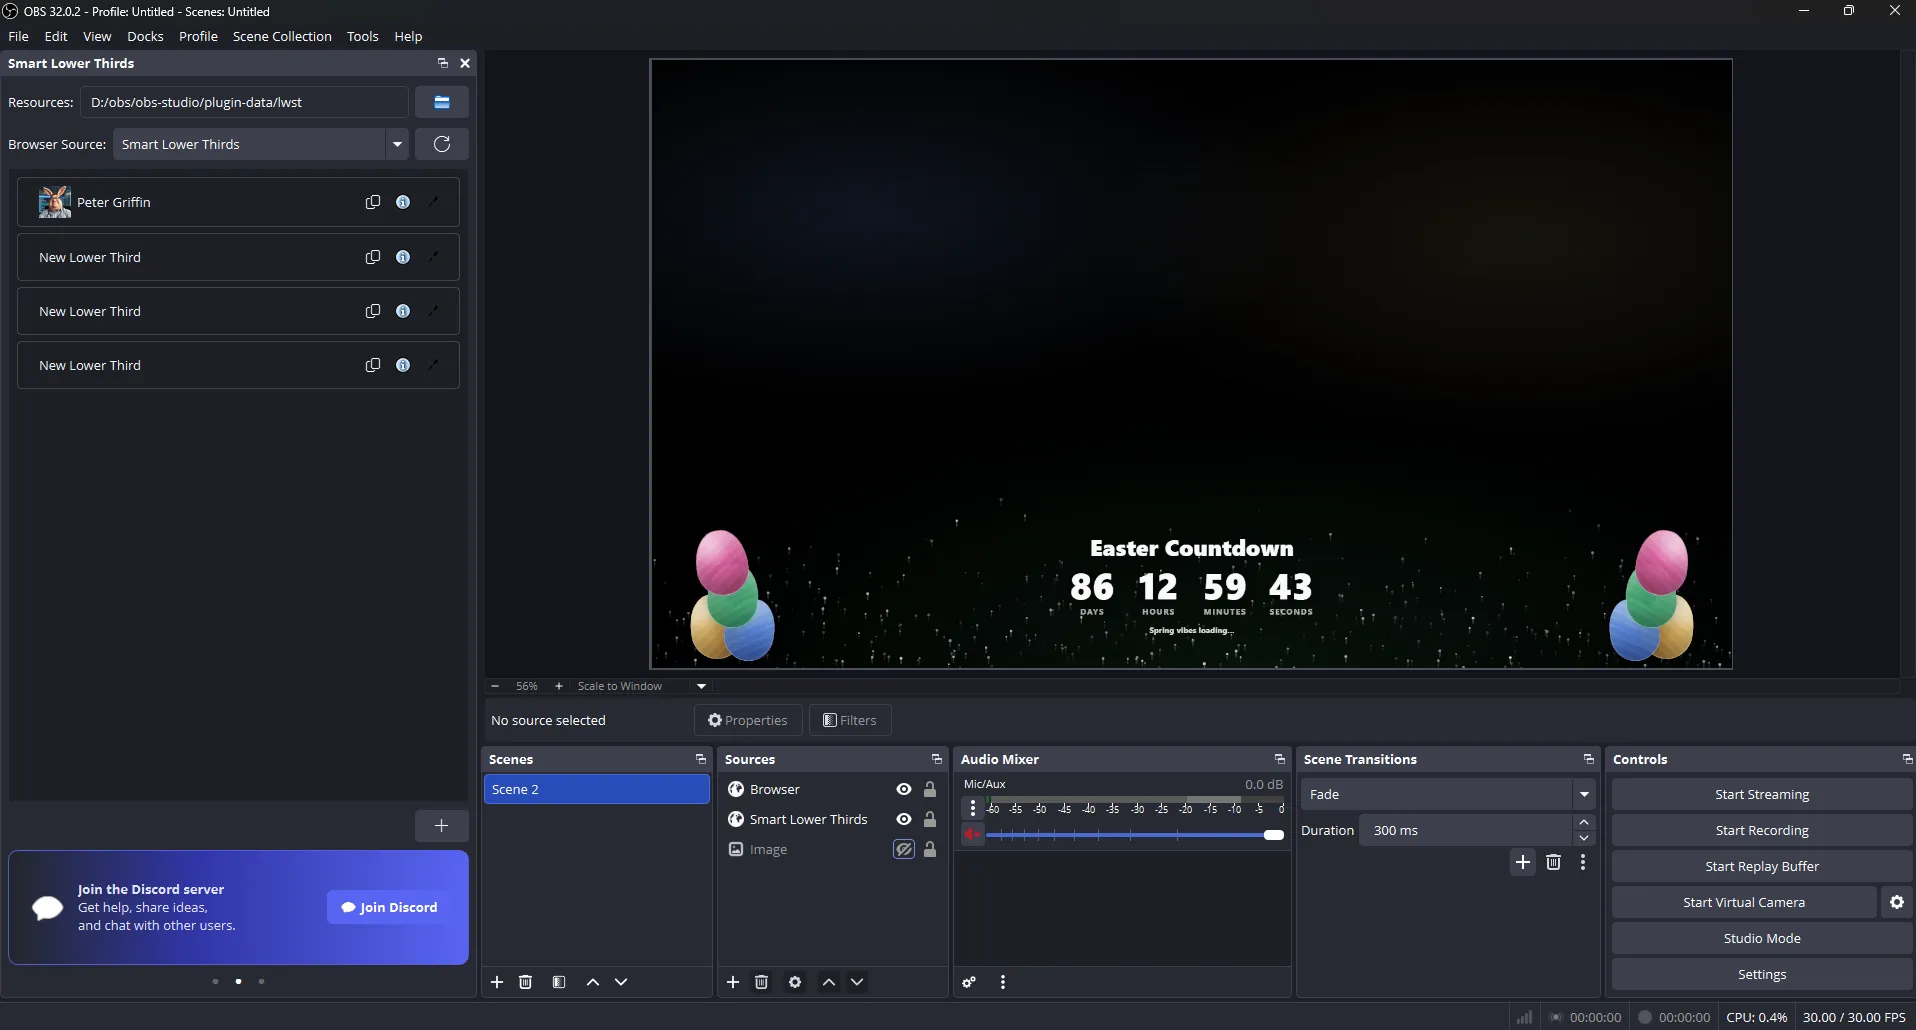The height and width of the screenshot is (1030, 1916).
Task: Click the Resources path input field
Action: pyautogui.click(x=244, y=101)
